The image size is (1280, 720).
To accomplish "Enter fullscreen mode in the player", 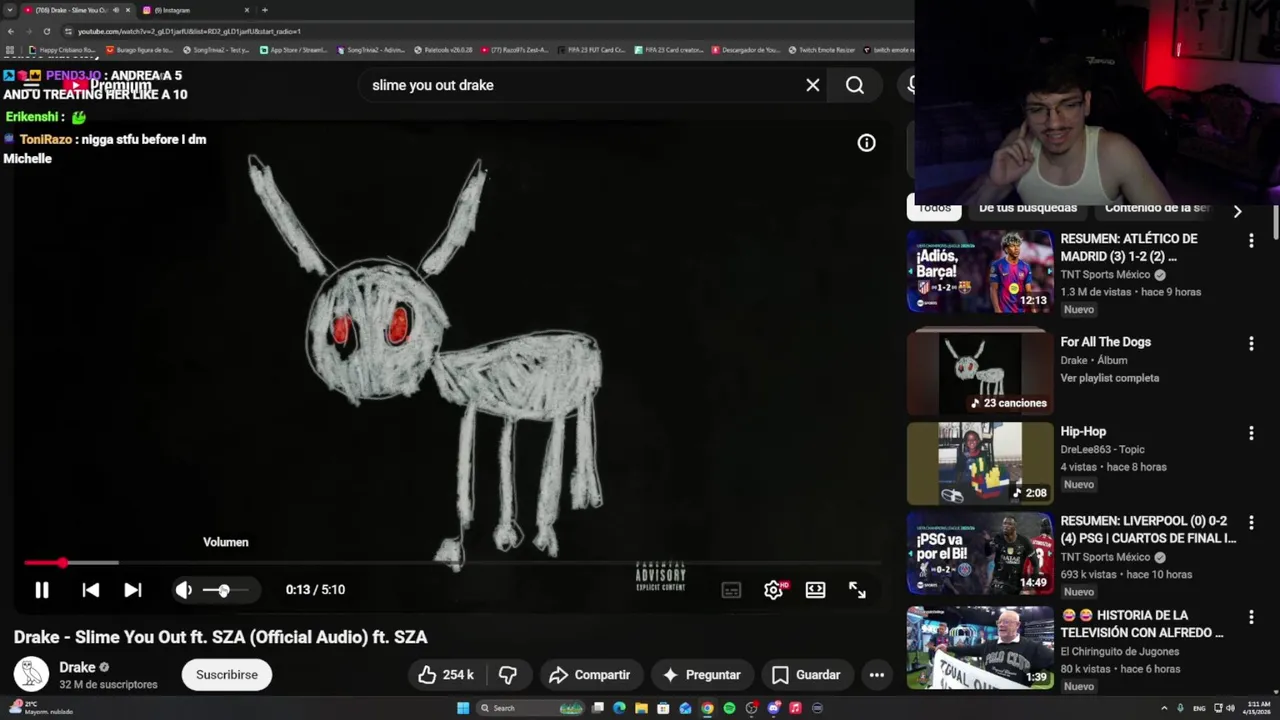I will pos(857,590).
